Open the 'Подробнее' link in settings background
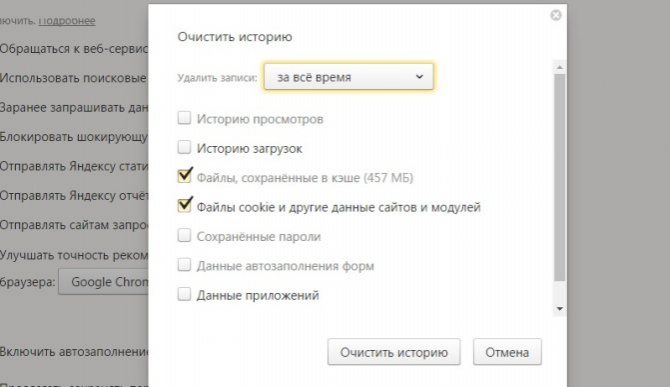This screenshot has width=670, height=387. pyautogui.click(x=67, y=21)
